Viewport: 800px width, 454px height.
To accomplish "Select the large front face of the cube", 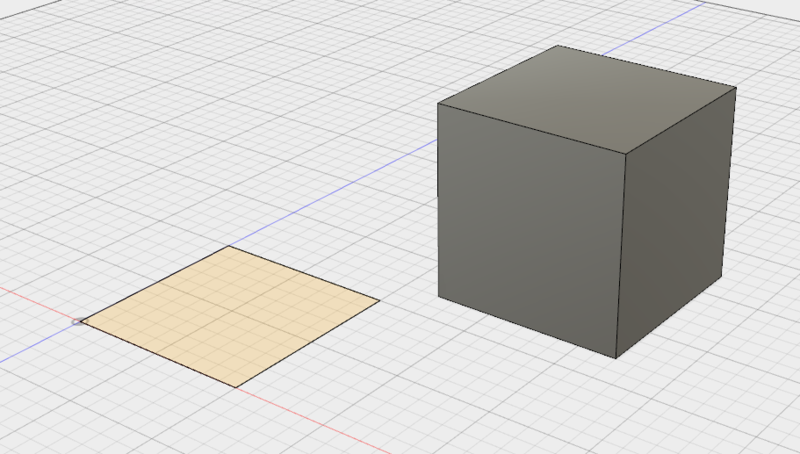I will click(x=531, y=230).
